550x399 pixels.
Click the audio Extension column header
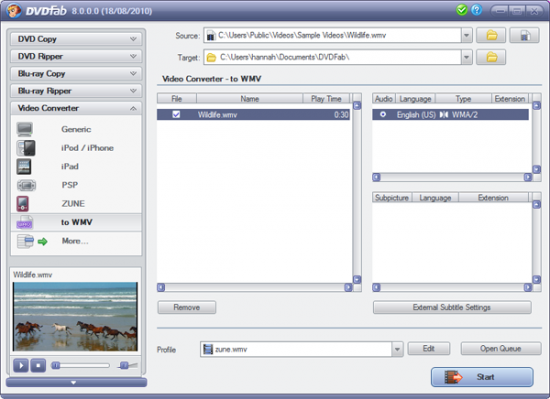coord(510,99)
